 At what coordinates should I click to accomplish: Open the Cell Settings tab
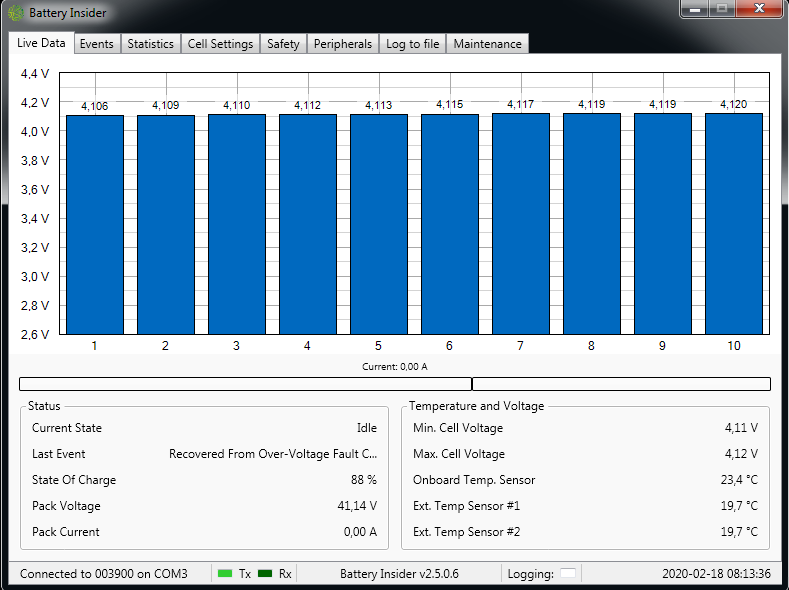[220, 44]
